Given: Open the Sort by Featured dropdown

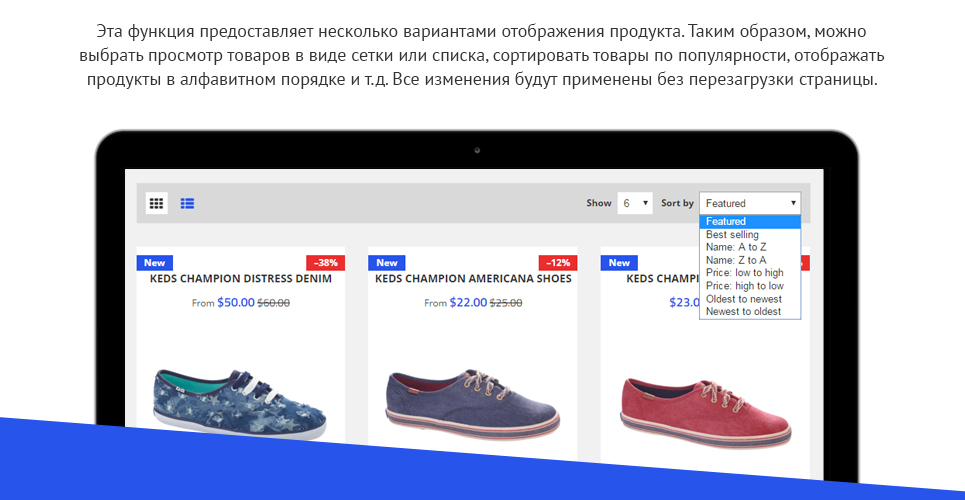Looking at the screenshot, I should click(x=750, y=203).
